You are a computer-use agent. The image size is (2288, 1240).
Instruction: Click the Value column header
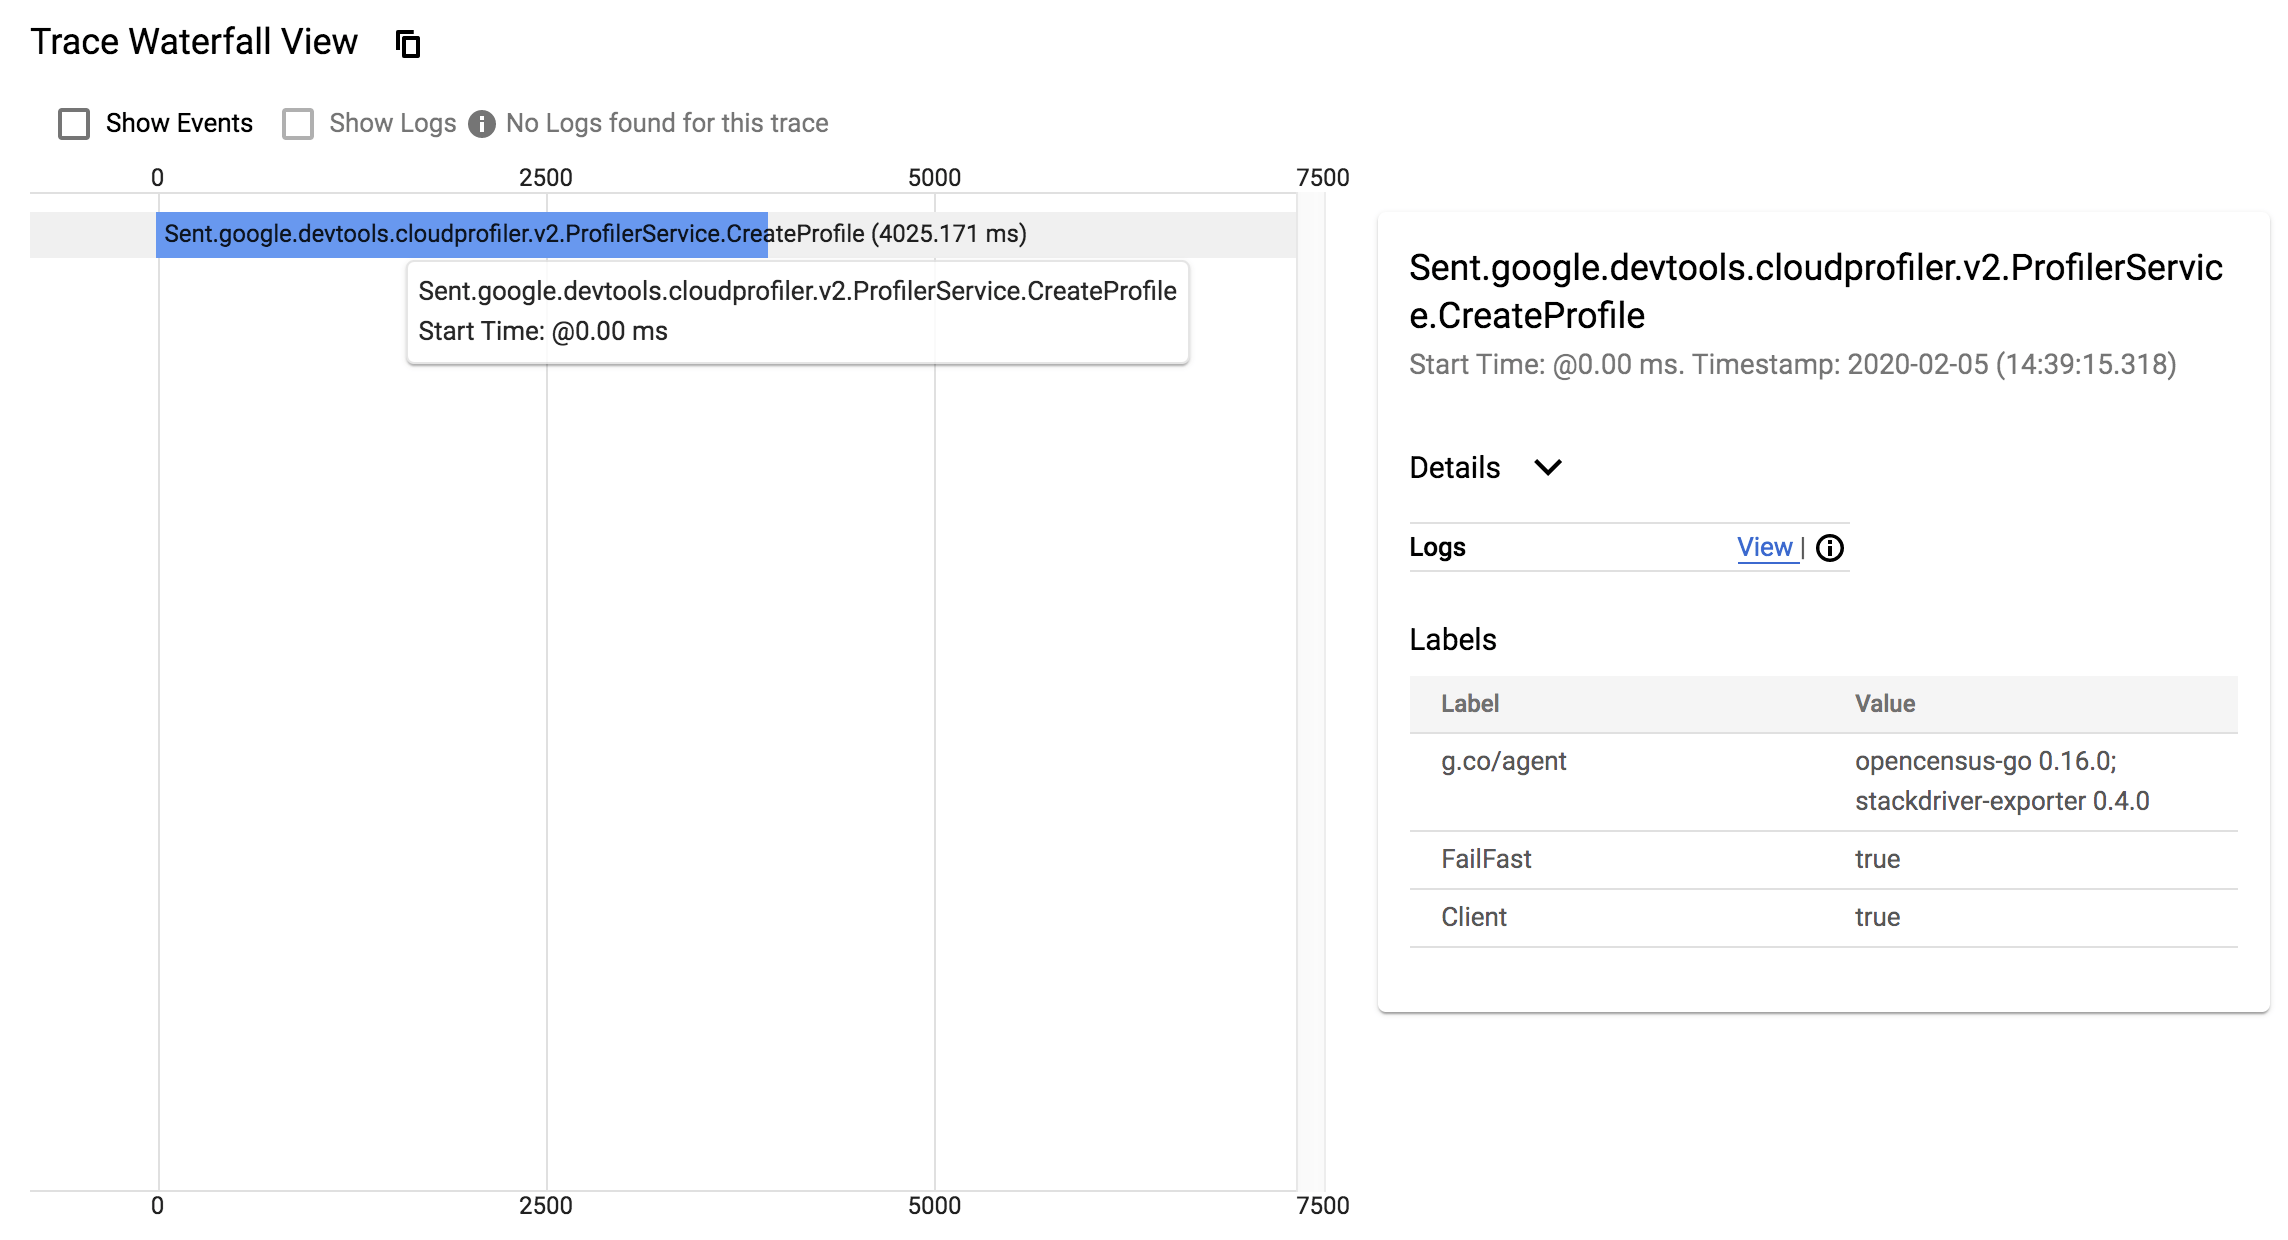tap(1885, 704)
